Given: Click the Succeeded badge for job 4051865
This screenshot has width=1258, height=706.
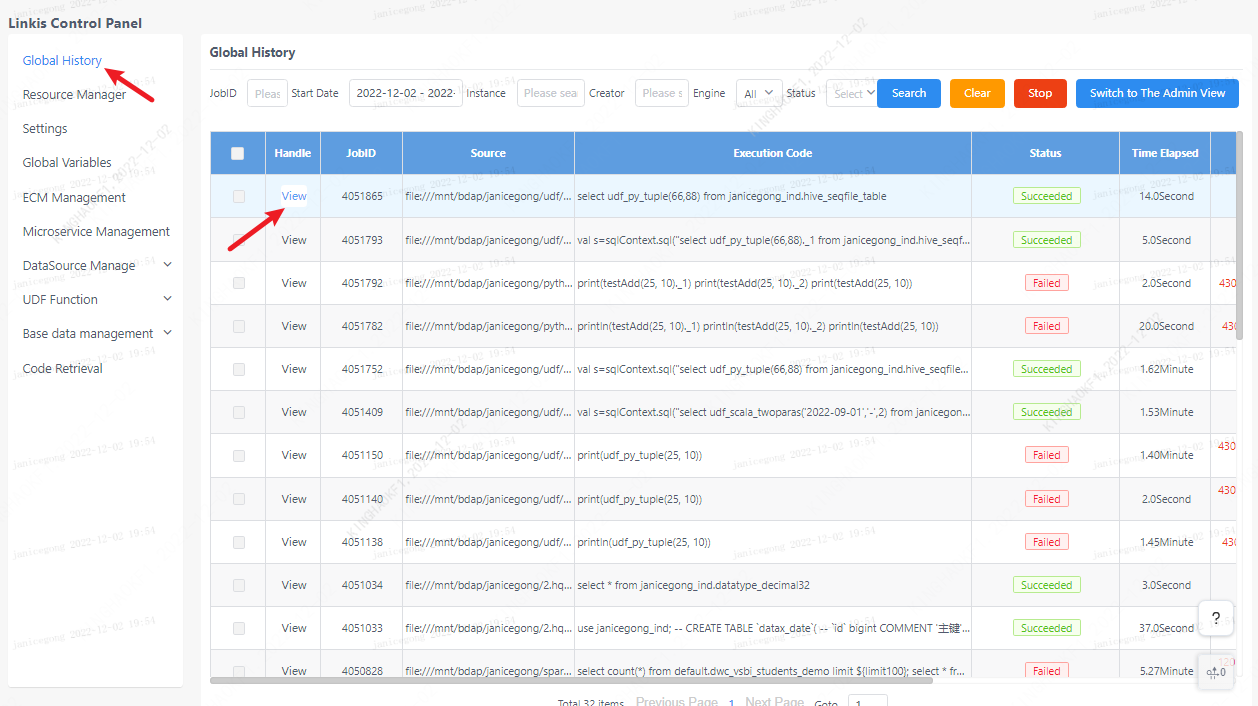Looking at the screenshot, I should click(1046, 197).
